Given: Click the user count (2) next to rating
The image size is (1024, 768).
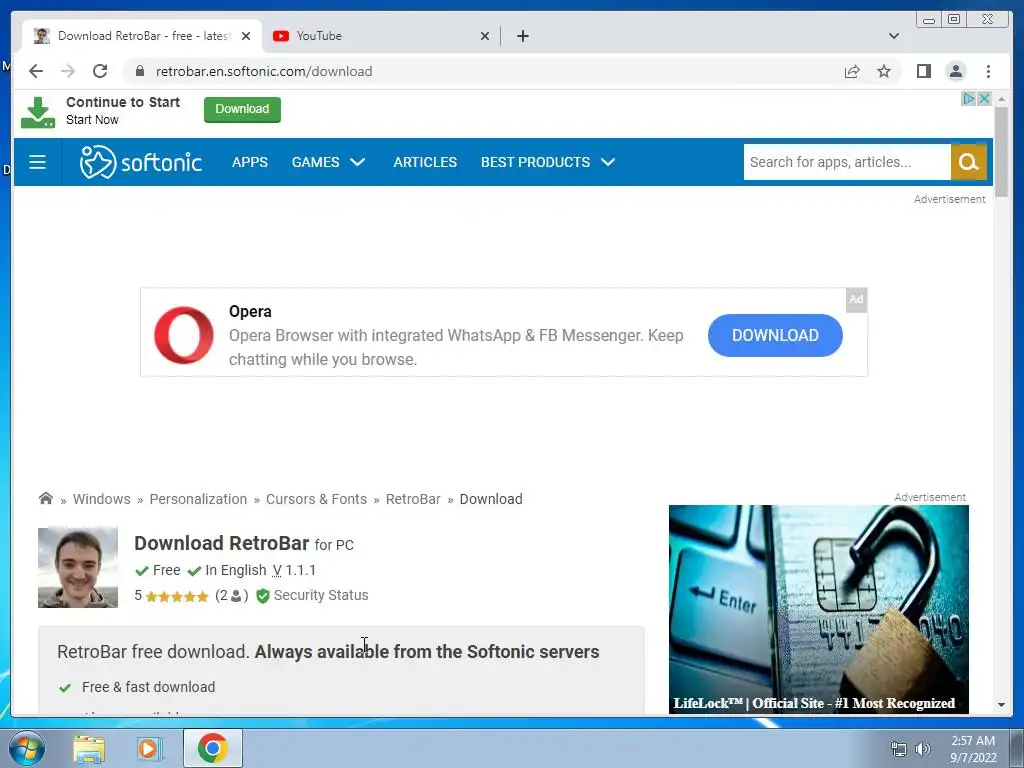Looking at the screenshot, I should [231, 595].
